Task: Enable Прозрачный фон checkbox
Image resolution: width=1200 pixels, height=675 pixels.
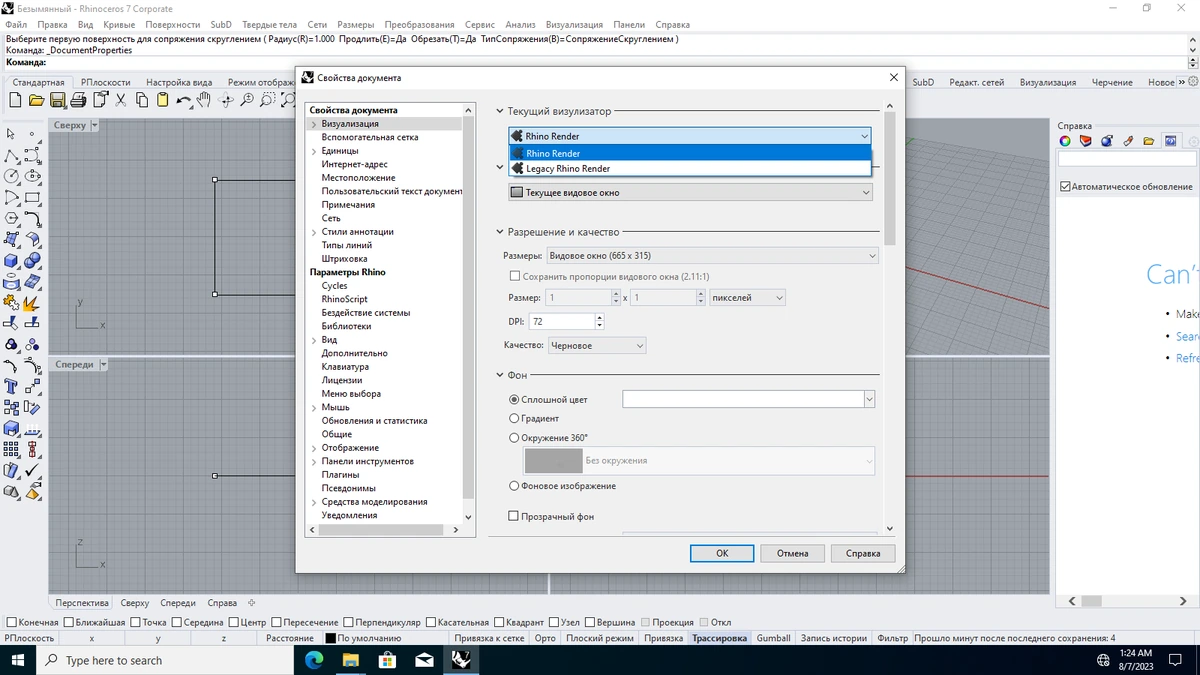Action: tap(551, 517)
